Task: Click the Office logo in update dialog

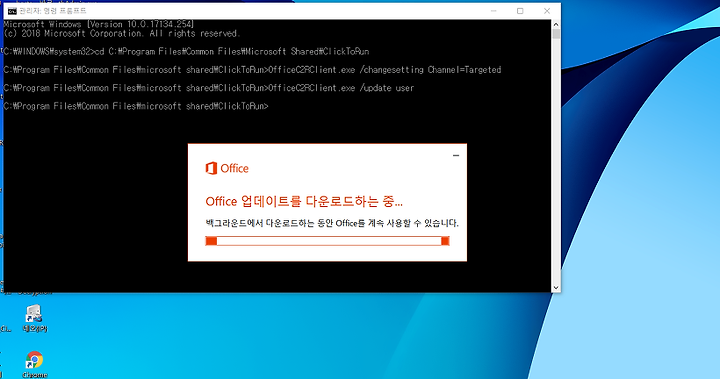Action: pos(227,168)
